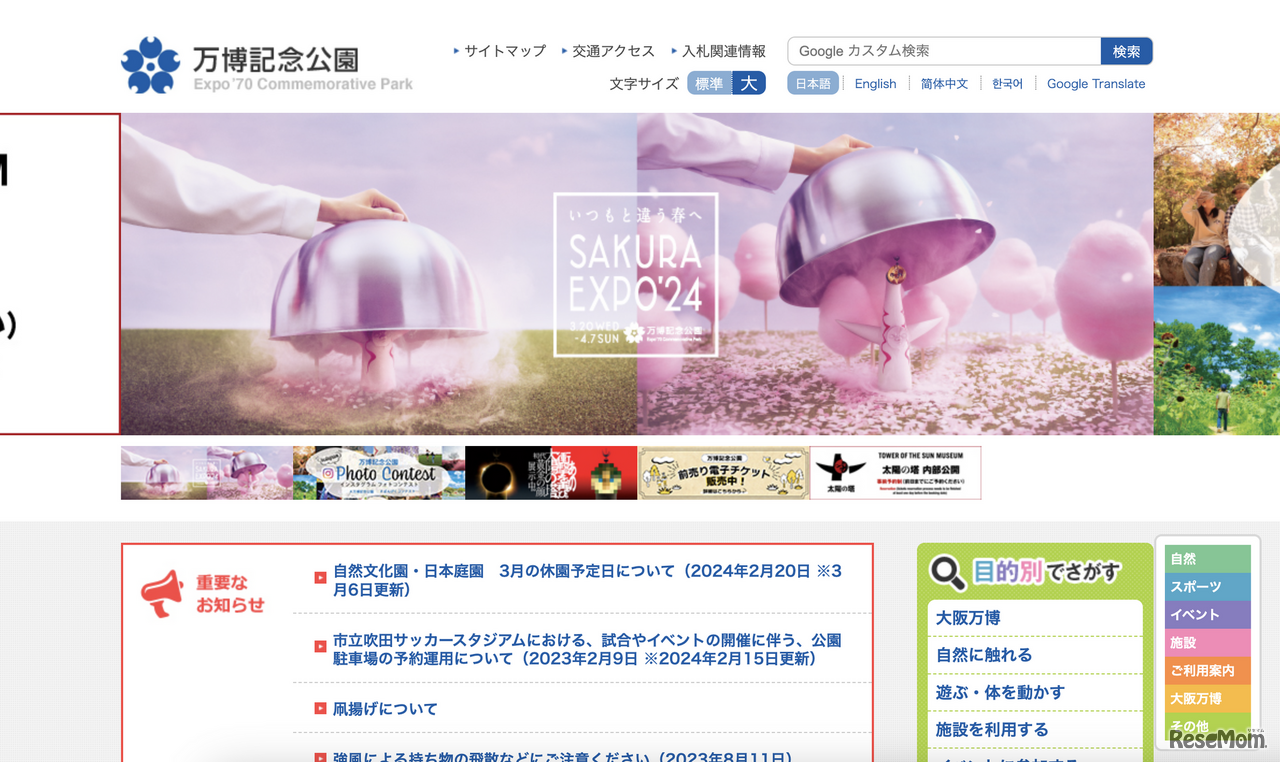The width and height of the screenshot is (1280, 762).
Task: Select 交通アクセス in the top menu
Action: (x=611, y=50)
